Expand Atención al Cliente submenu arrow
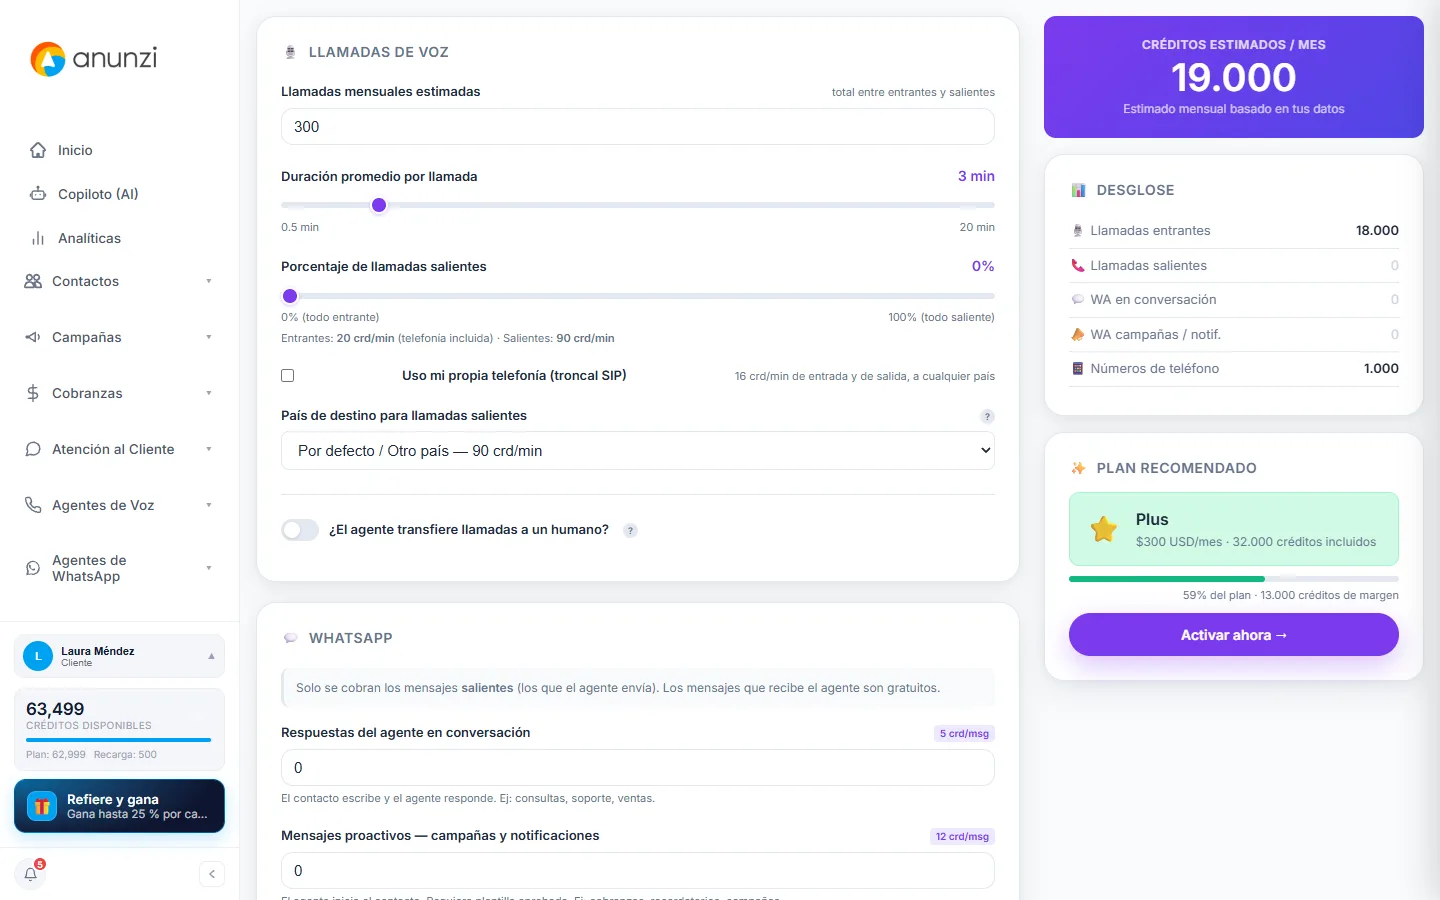 pos(209,449)
